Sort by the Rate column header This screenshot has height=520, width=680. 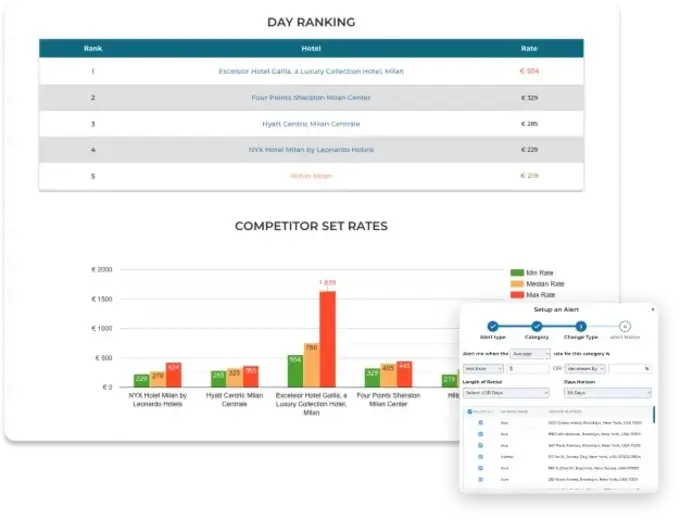(x=529, y=49)
